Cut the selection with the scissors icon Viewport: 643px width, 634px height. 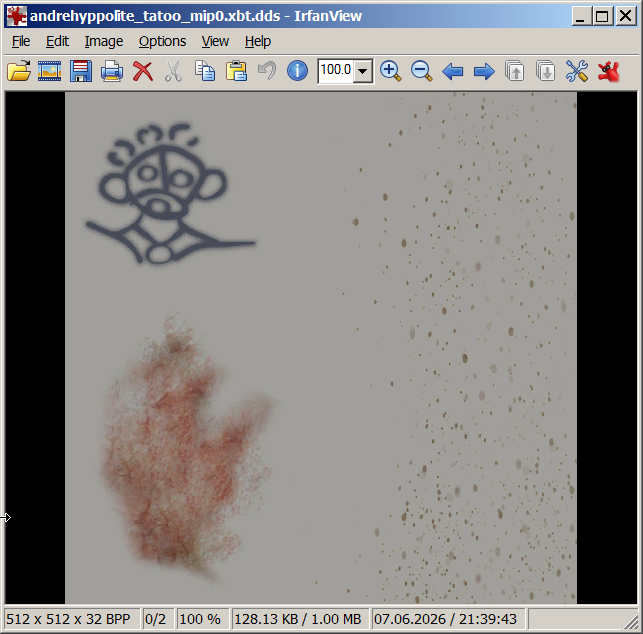coord(173,71)
